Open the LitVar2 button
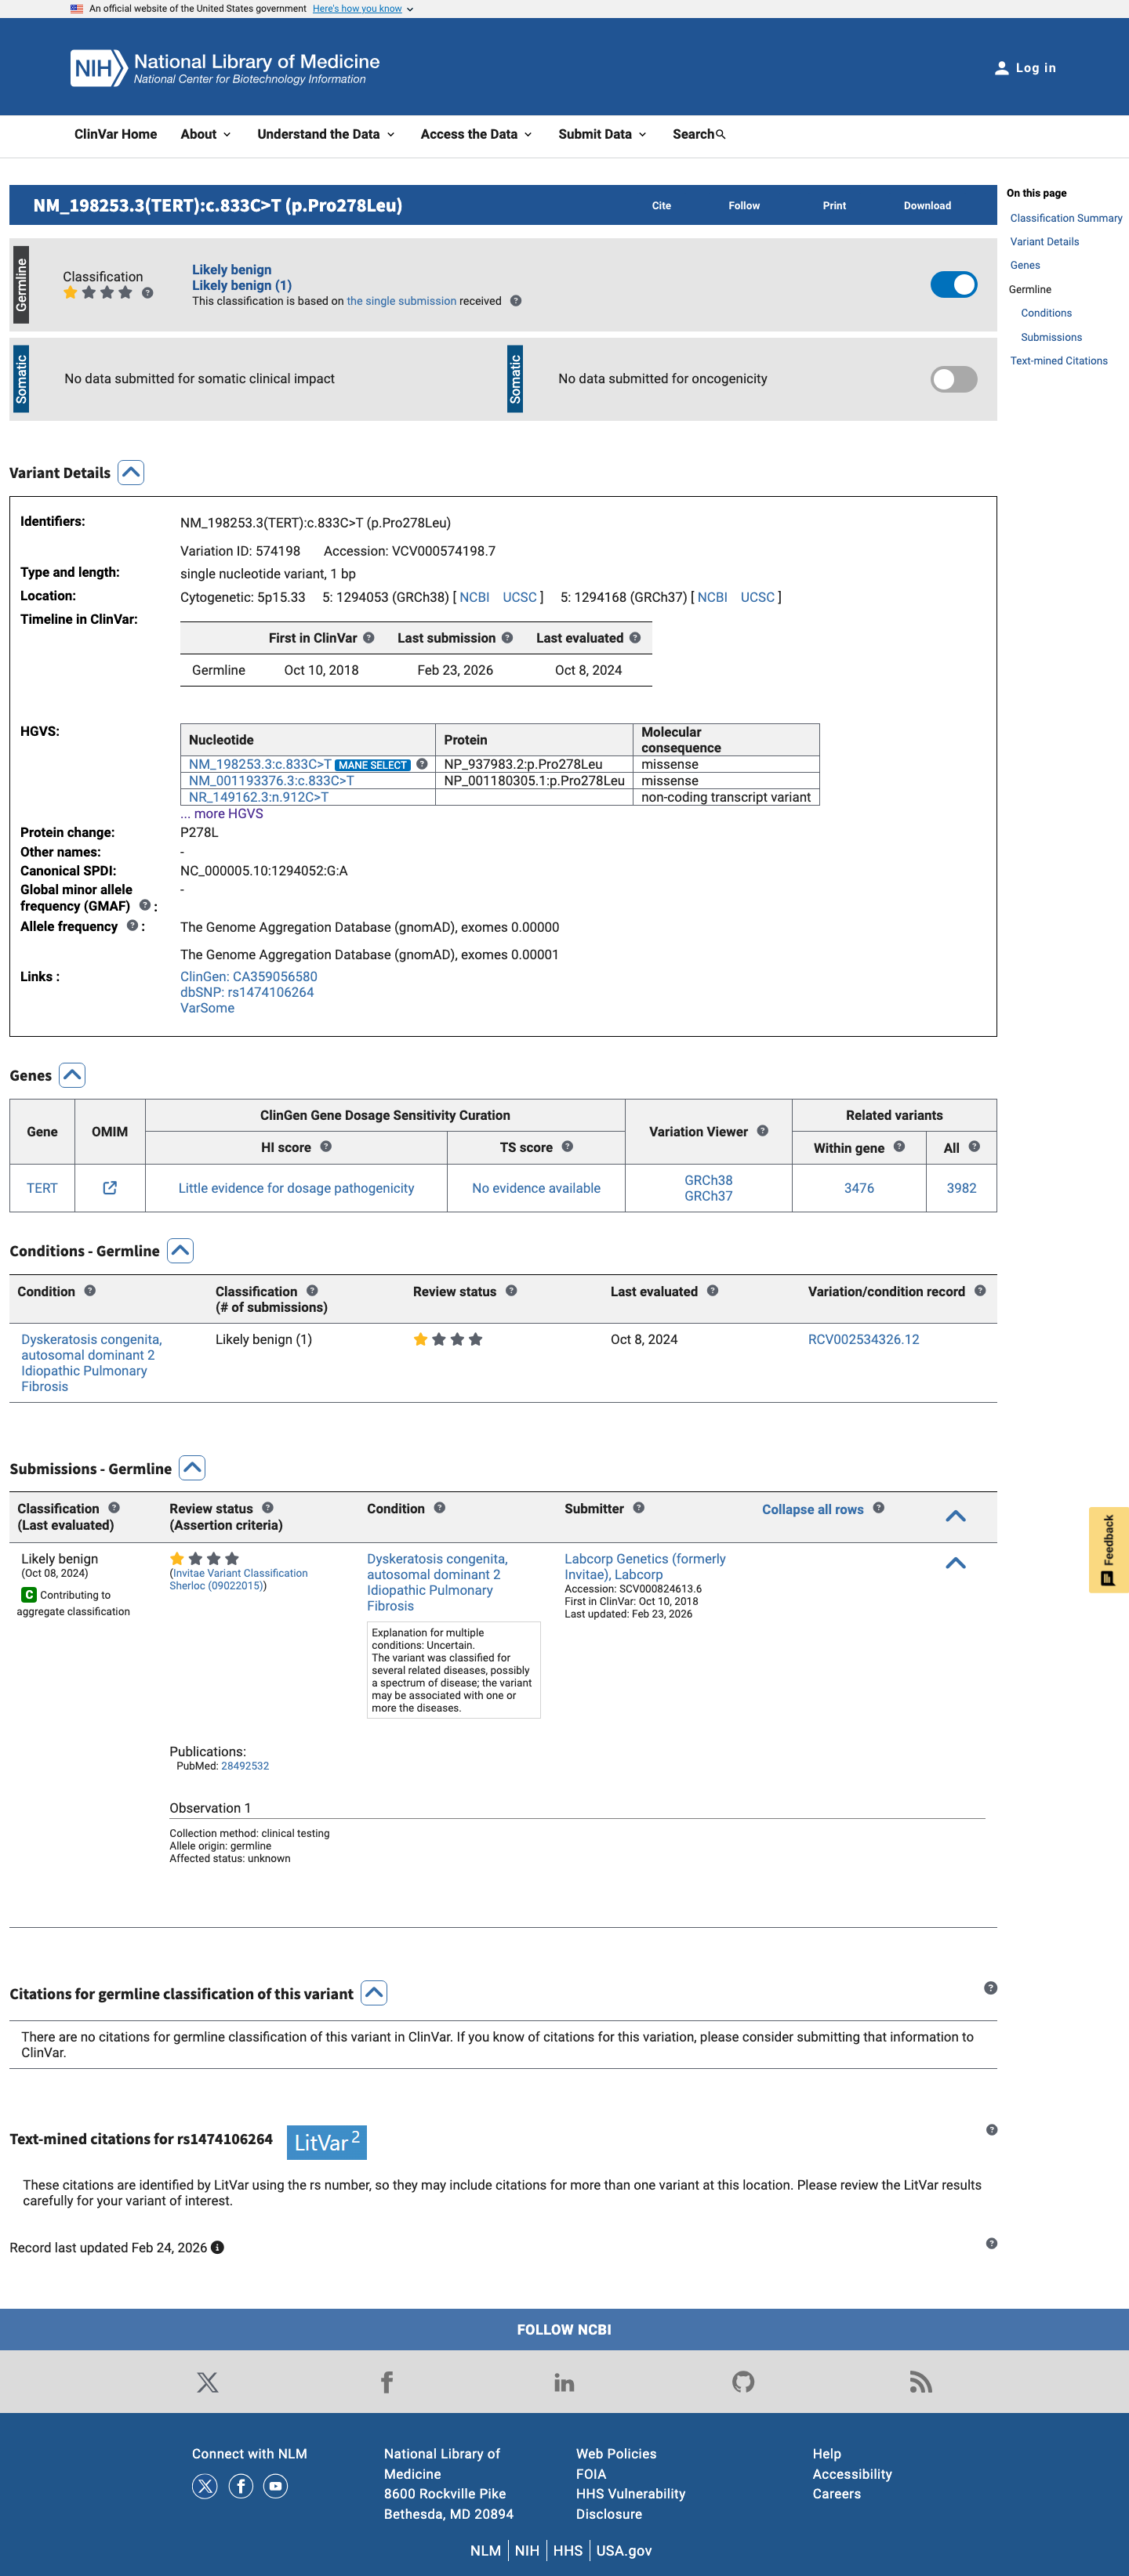 (327, 2142)
